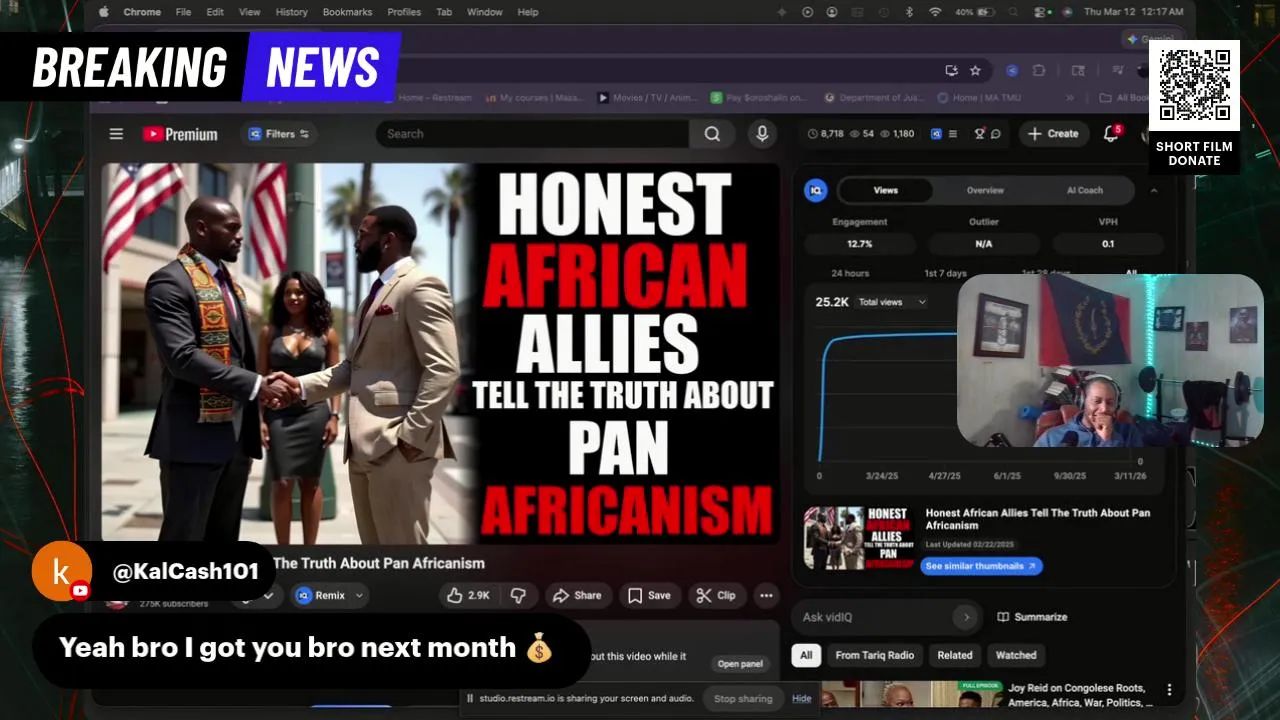
Task: Click Open panel button
Action: (740, 664)
